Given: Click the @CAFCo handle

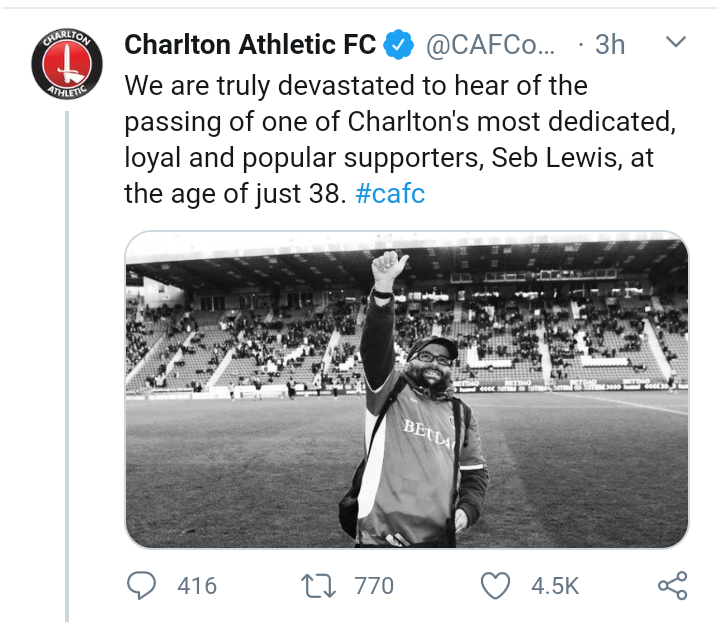Looking at the screenshot, I should (x=490, y=44).
